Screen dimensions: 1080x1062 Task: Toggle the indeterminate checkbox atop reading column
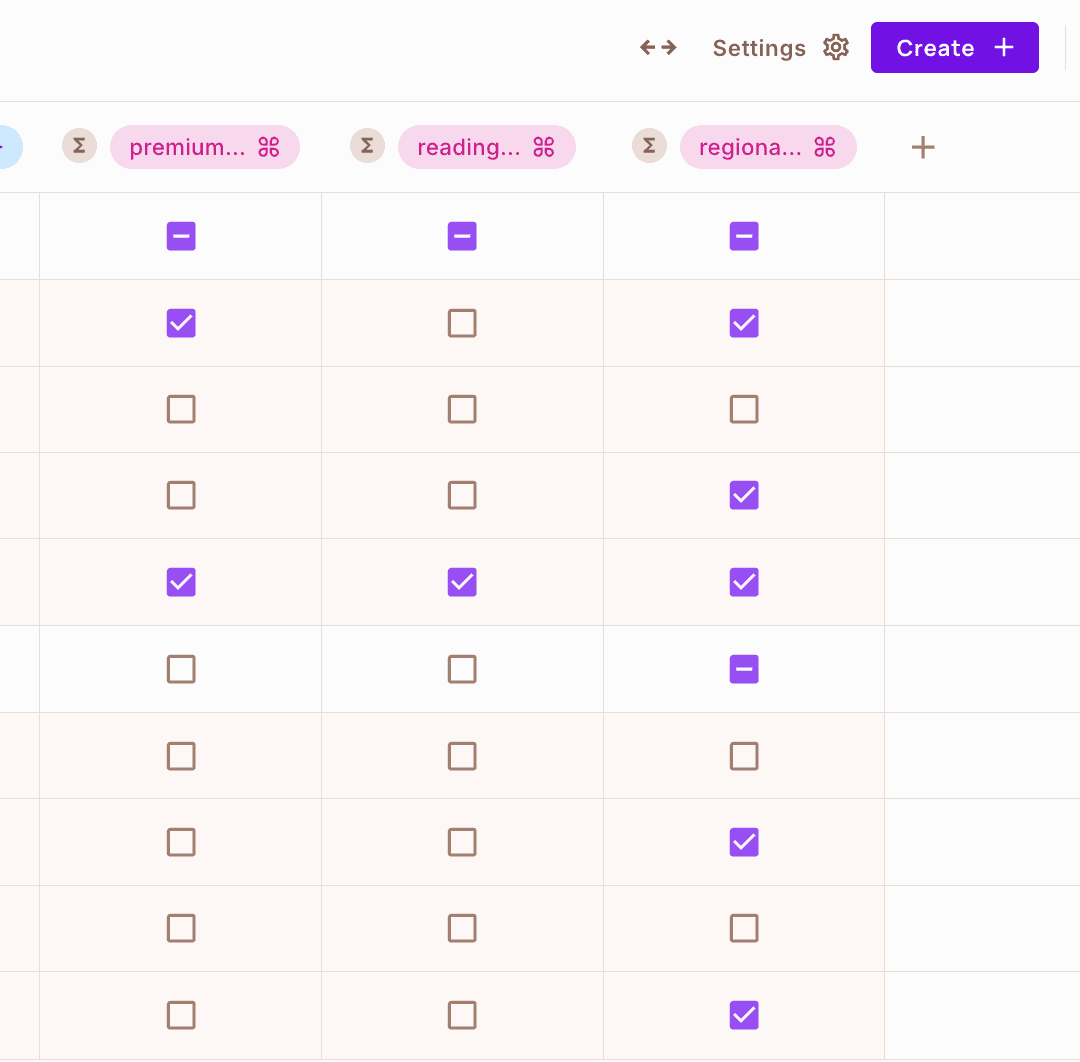[462, 236]
